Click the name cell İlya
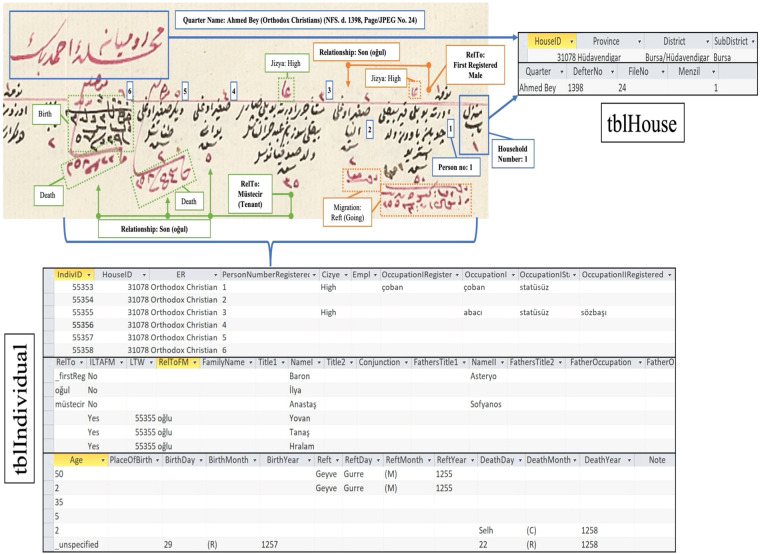This screenshot has height=554, width=760. [x=295, y=390]
